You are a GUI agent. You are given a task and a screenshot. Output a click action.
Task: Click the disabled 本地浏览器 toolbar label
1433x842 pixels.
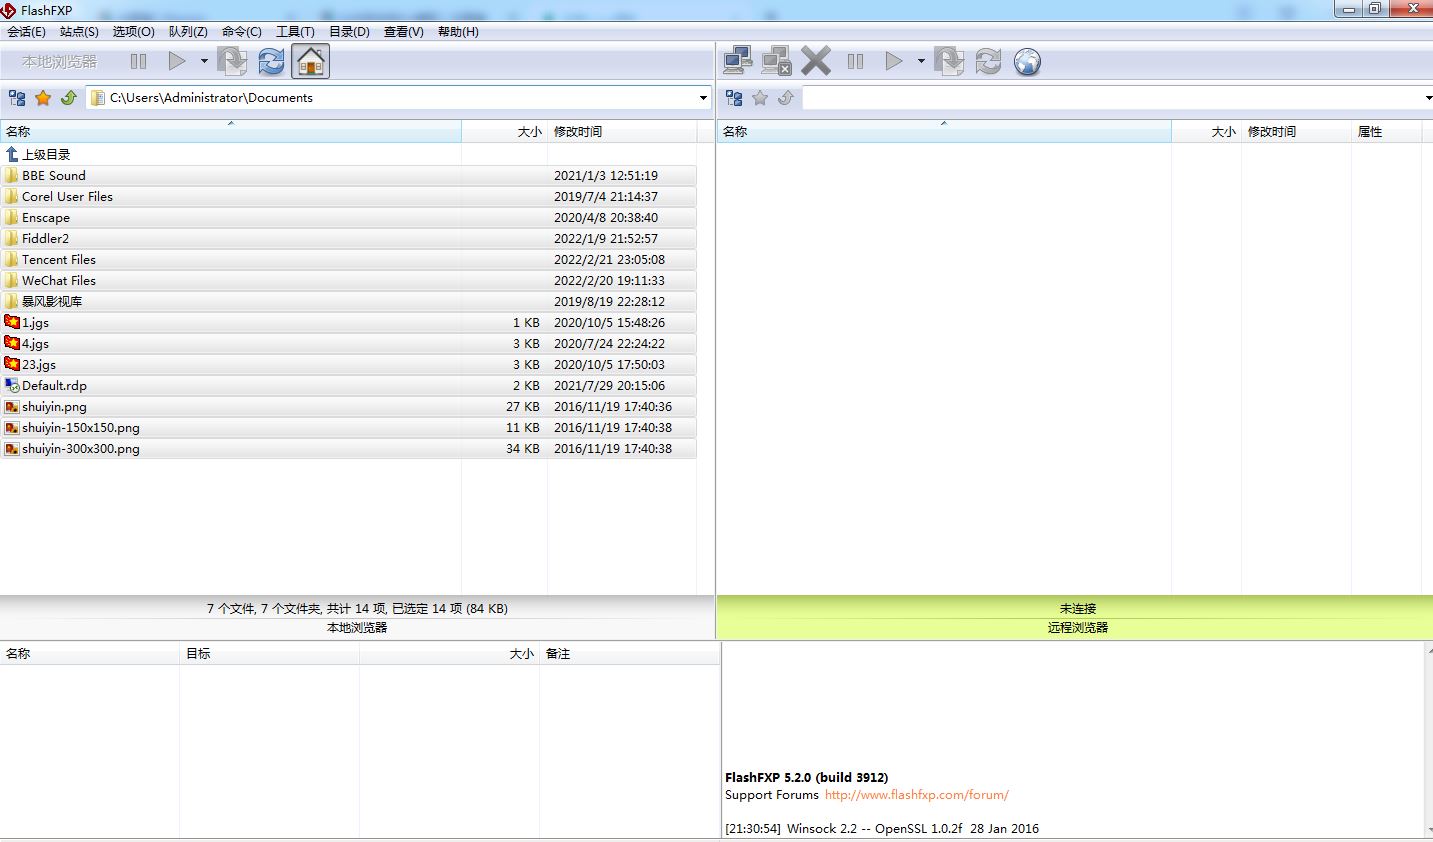[60, 62]
